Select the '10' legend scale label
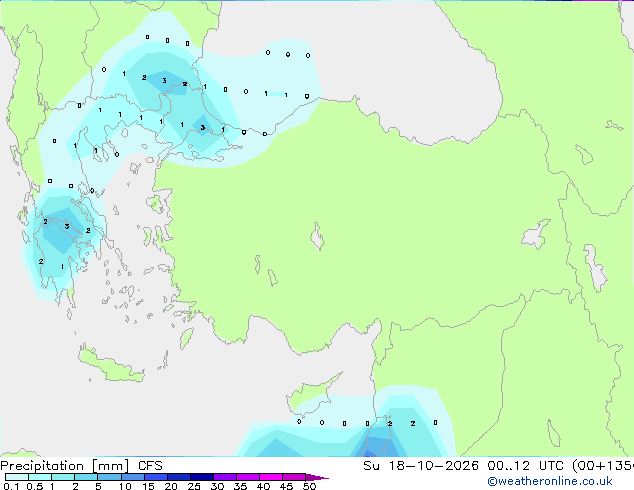Screen dimensions: 634x490 coord(125,486)
